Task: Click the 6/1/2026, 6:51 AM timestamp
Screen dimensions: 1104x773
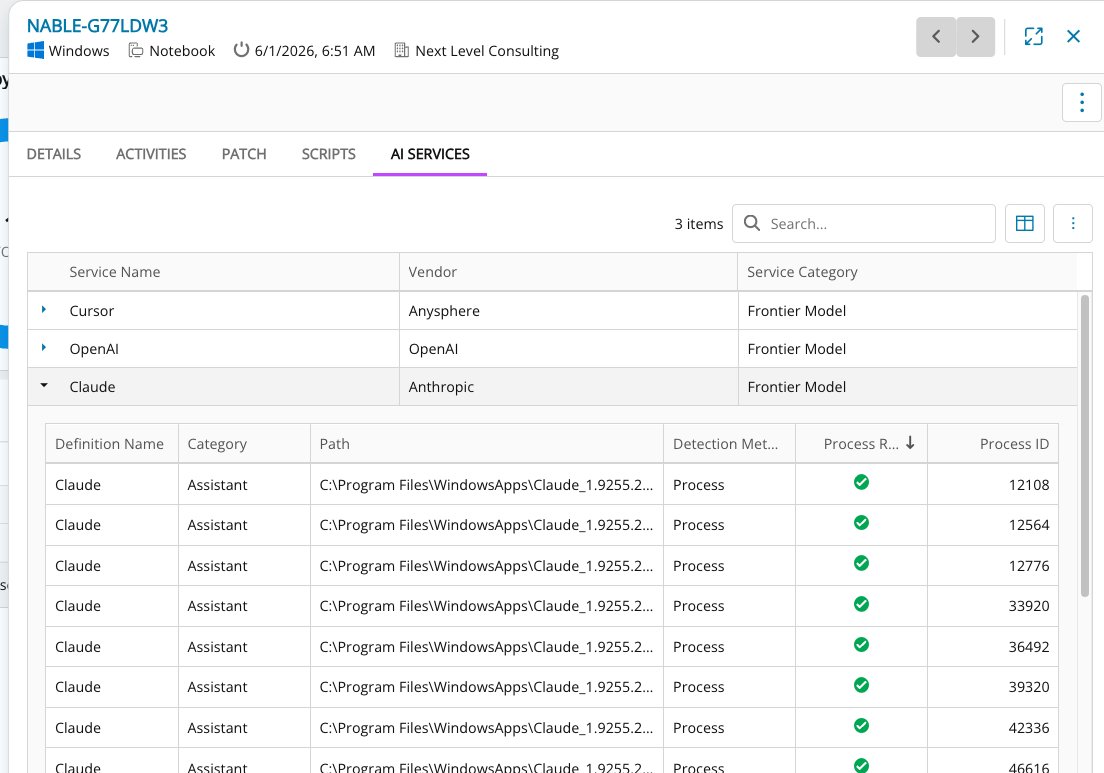Action: pos(315,51)
